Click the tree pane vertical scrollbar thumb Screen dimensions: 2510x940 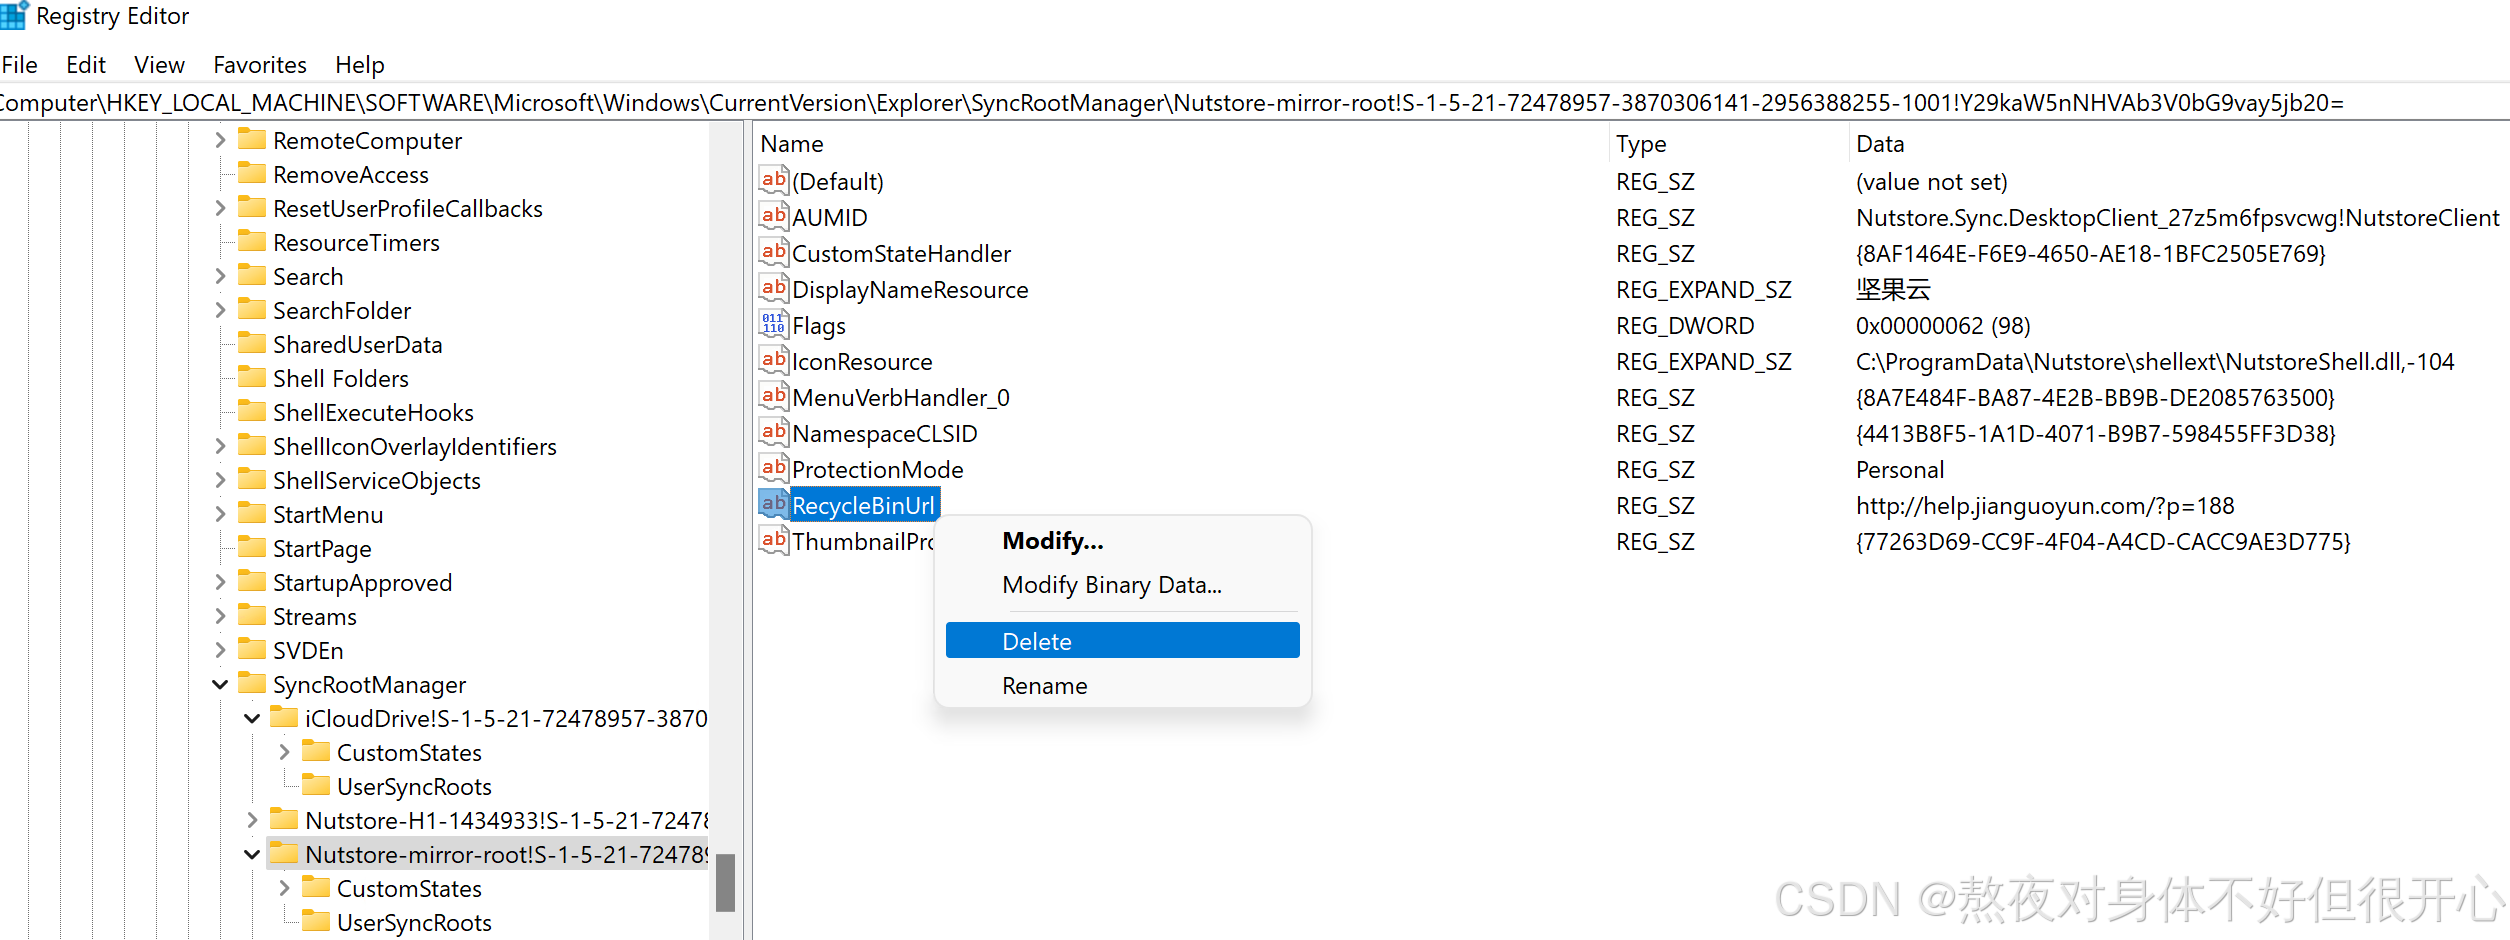726,882
